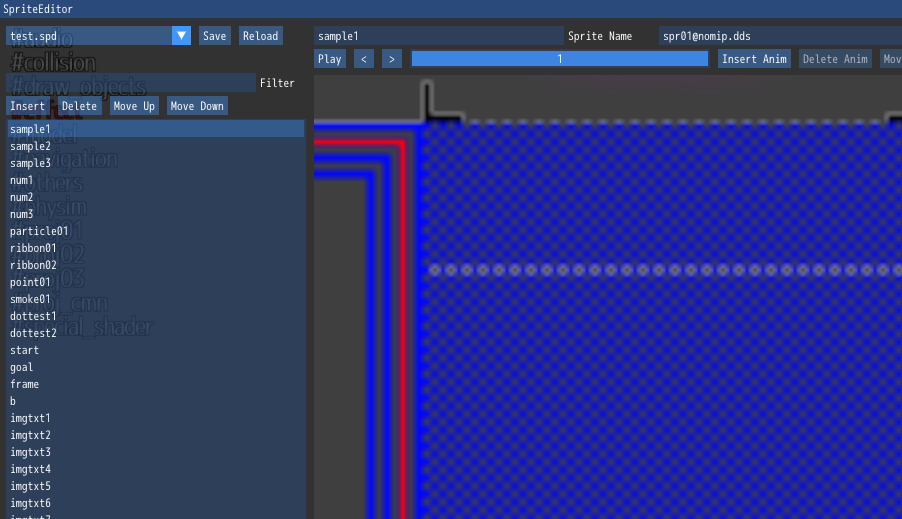Select b in the sprite list
This screenshot has width=902, height=519.
click(x=155, y=401)
